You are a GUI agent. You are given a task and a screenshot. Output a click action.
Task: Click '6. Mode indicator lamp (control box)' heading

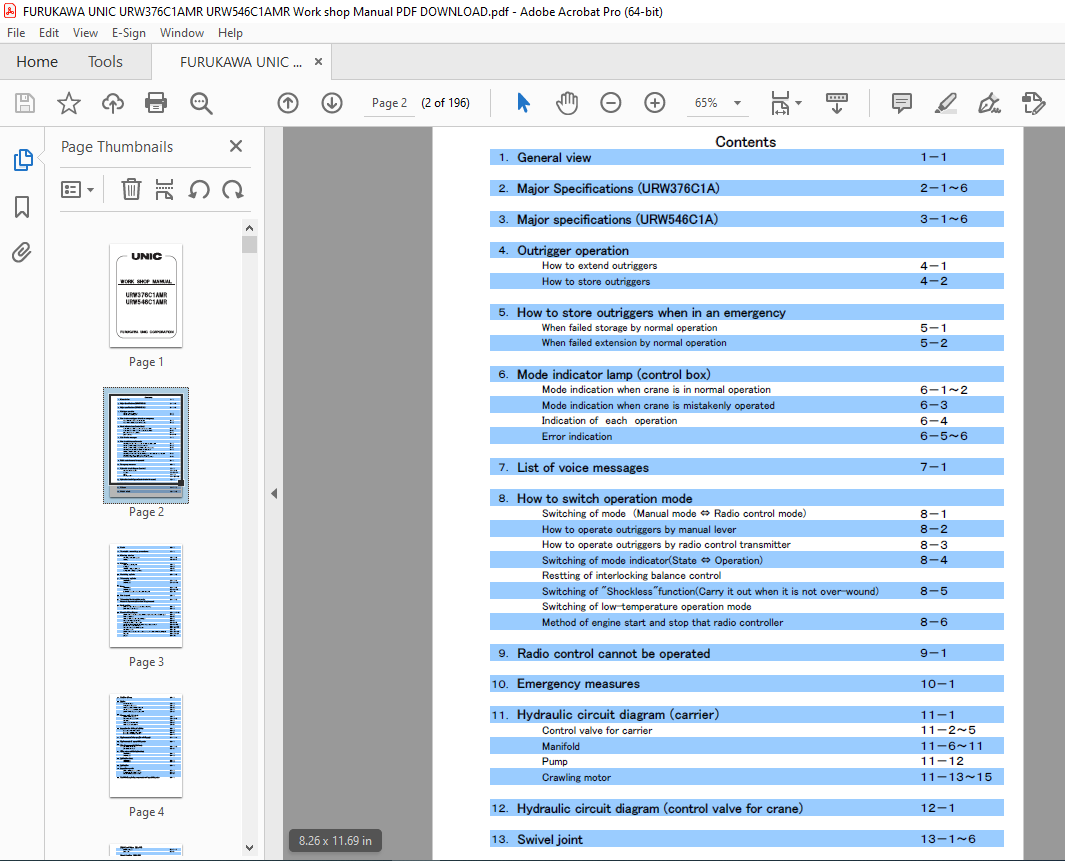tap(746, 374)
